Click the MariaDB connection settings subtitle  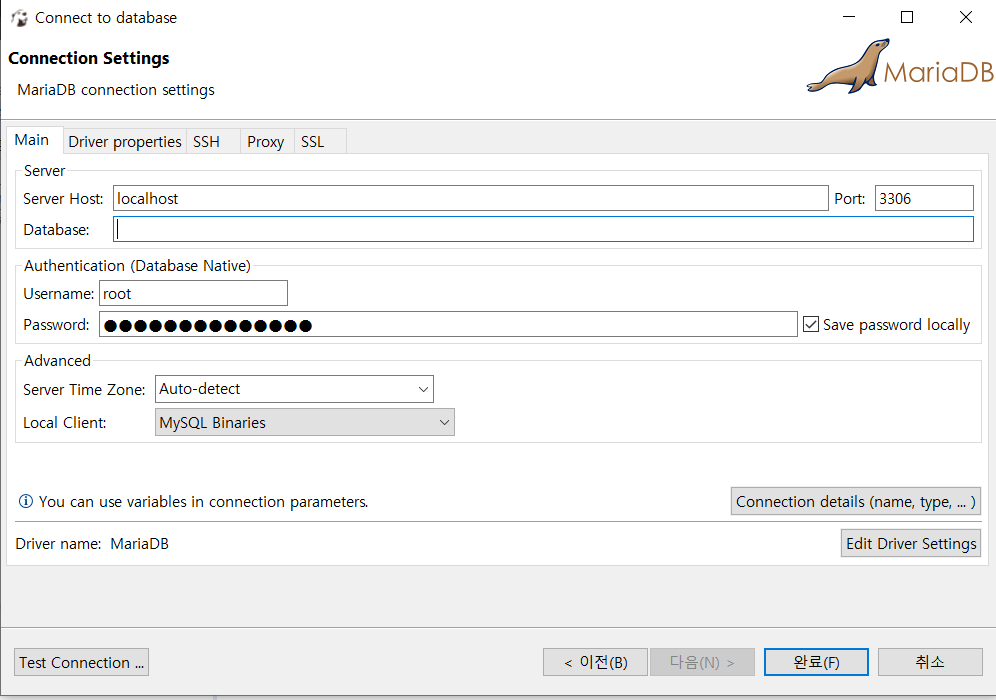click(x=116, y=90)
